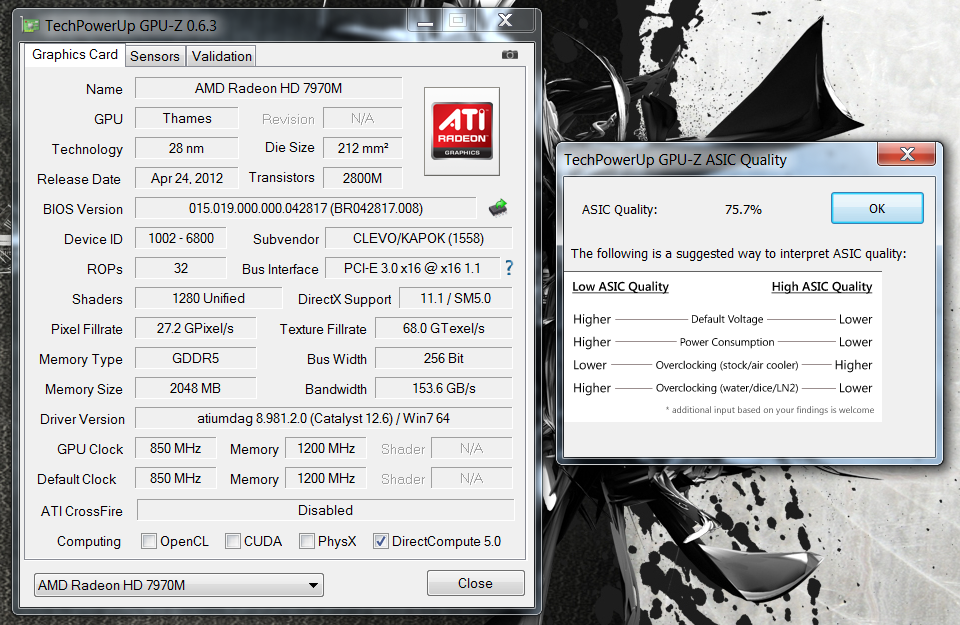
Task: Switch to the Graphics Card tab
Action: (75, 54)
